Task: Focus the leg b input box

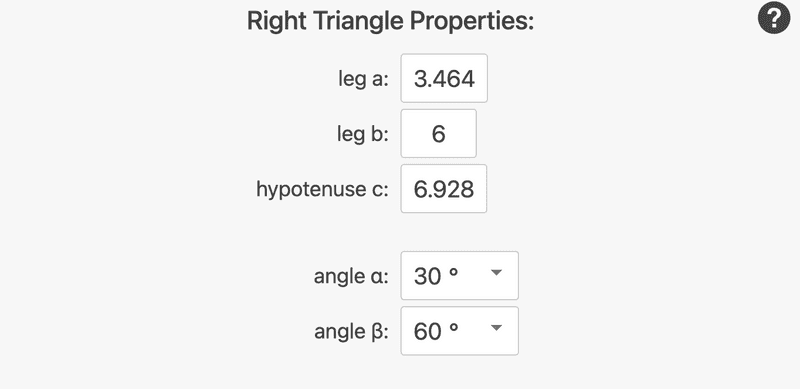Action: [438, 133]
